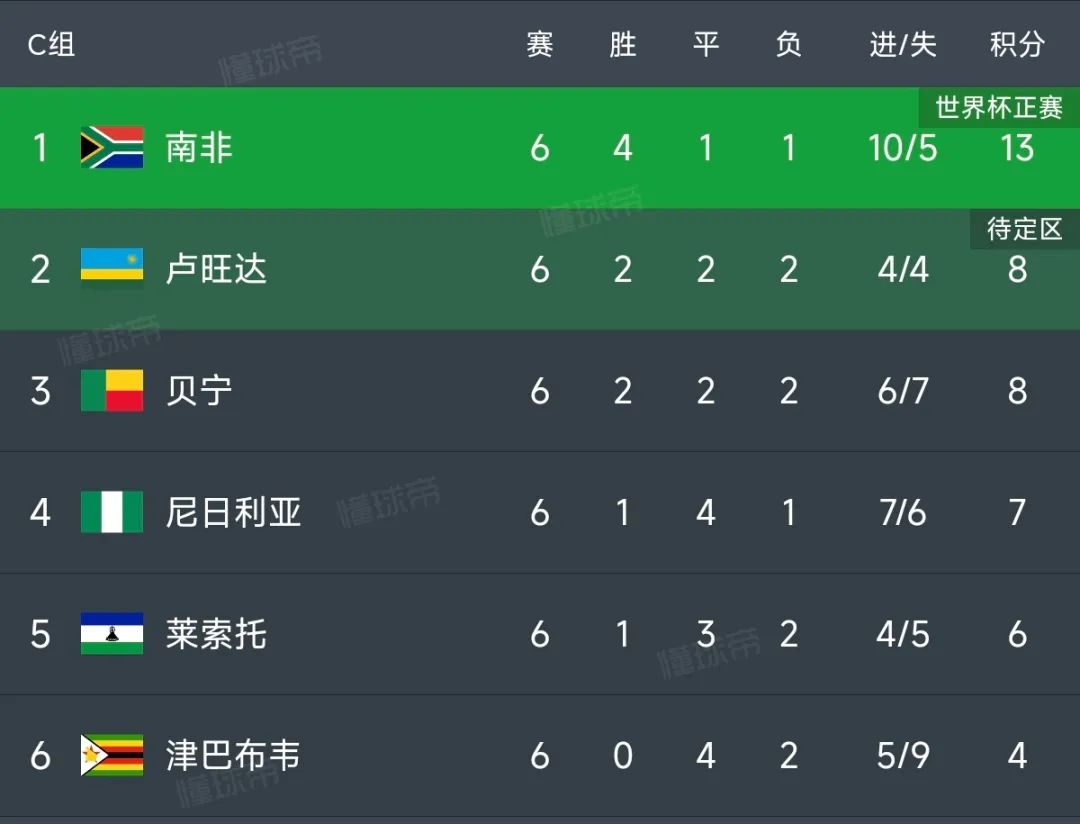Open the 津巴布韦 team page
The height and width of the screenshot is (824, 1080).
[x=233, y=755]
